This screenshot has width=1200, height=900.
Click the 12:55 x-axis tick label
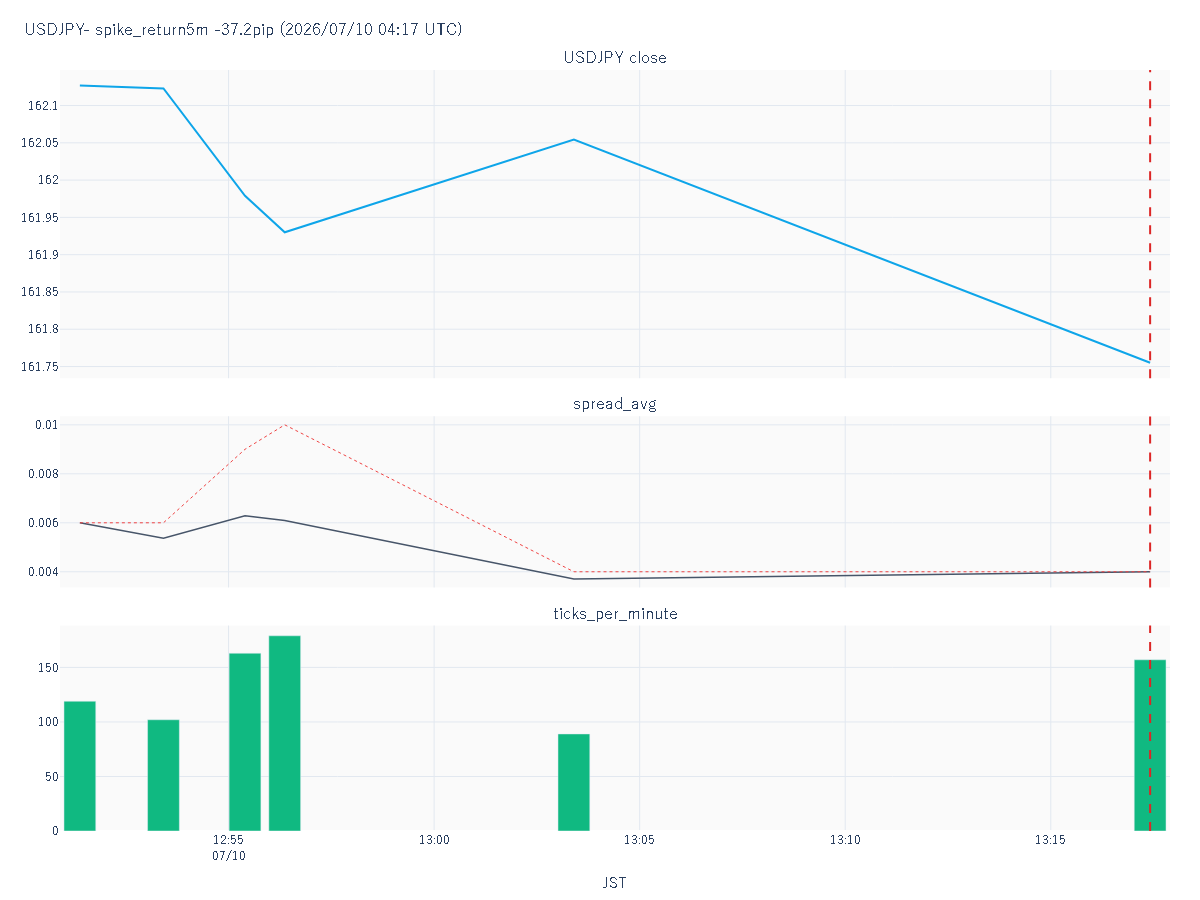(x=229, y=841)
